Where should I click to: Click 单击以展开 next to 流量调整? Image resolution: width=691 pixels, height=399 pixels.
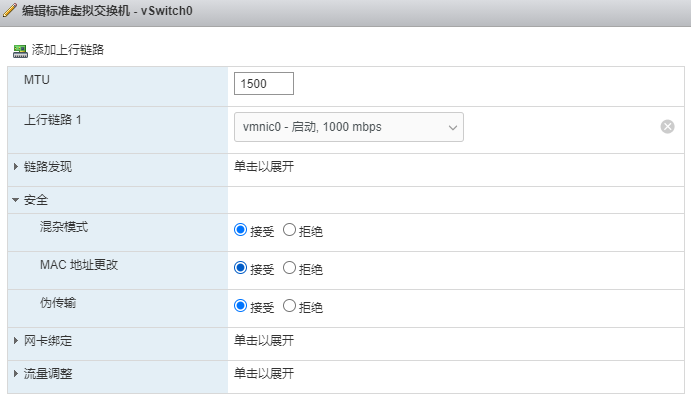coord(264,373)
